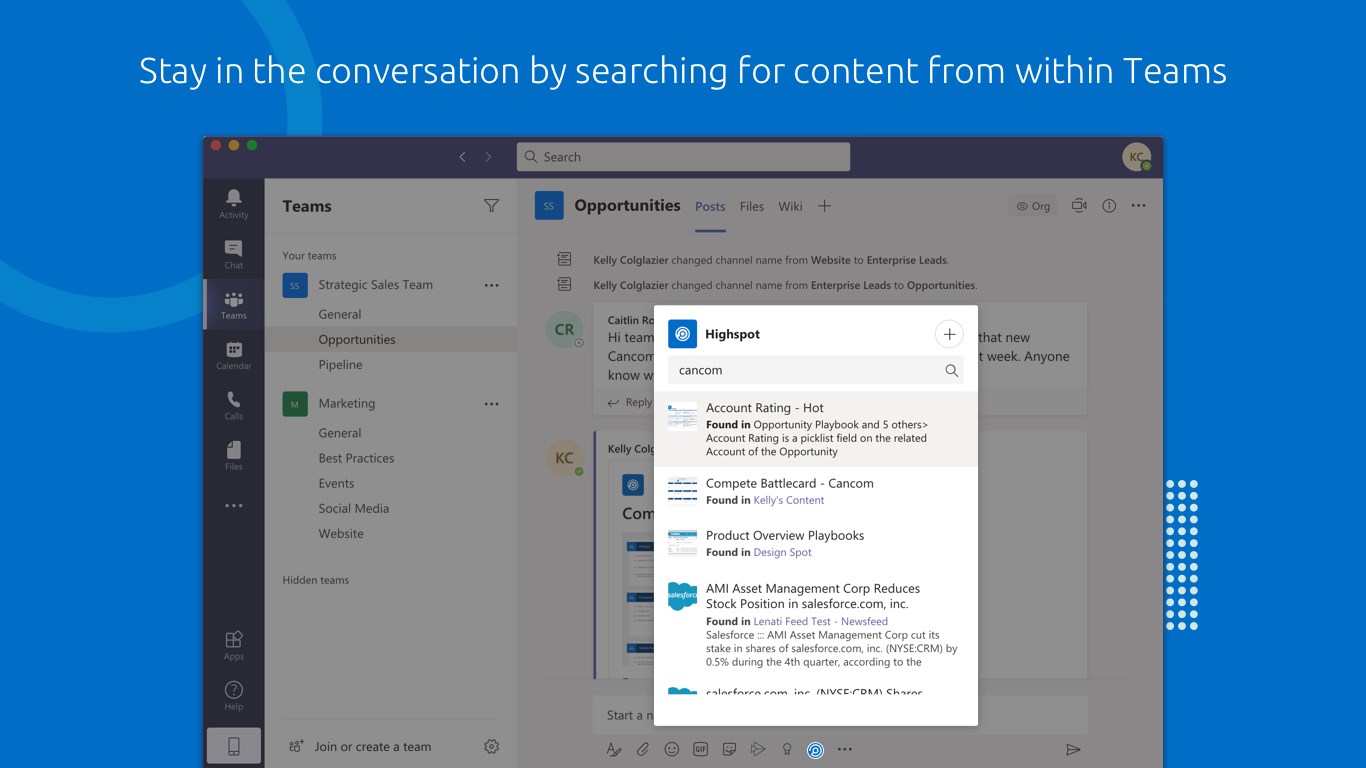Open Lenati Feed Test - Newsfeed link
The height and width of the screenshot is (768, 1366).
820,621
